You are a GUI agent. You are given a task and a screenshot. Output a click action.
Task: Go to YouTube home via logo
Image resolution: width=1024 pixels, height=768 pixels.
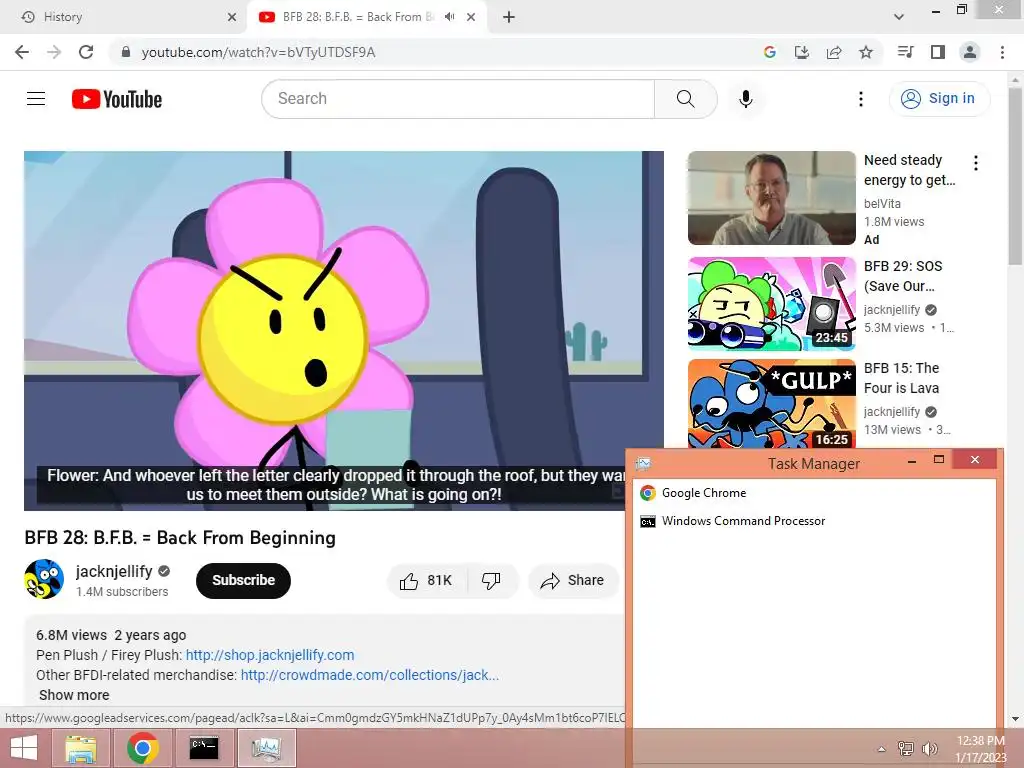(117, 99)
